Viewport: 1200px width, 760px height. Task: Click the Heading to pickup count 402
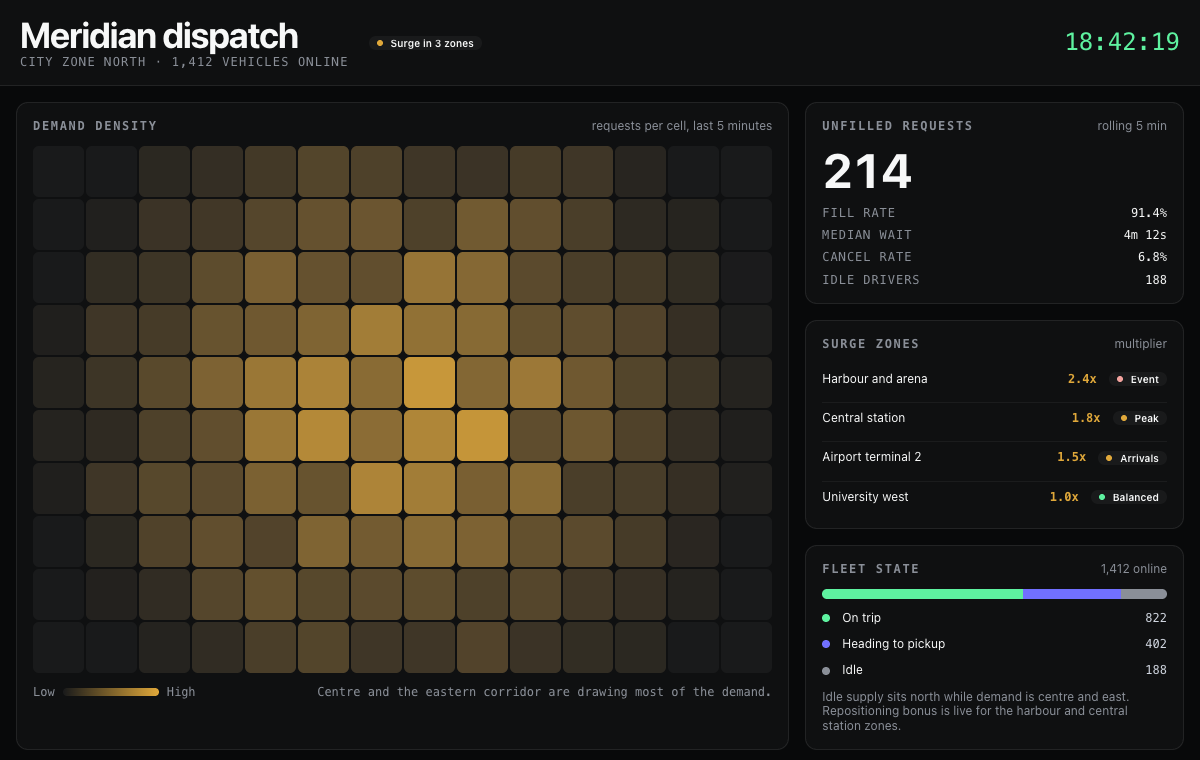1156,644
